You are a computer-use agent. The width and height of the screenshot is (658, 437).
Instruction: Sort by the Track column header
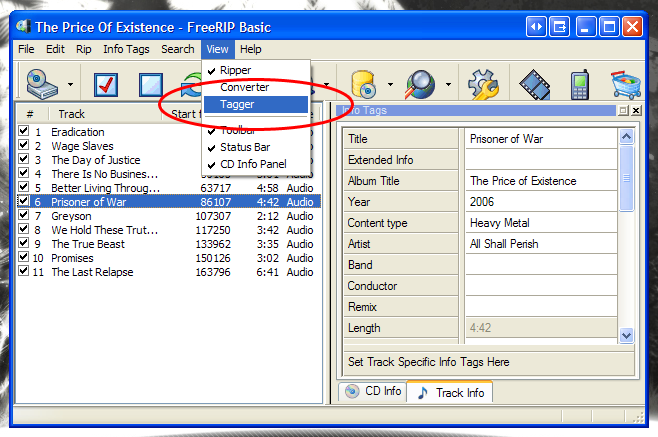click(105, 114)
